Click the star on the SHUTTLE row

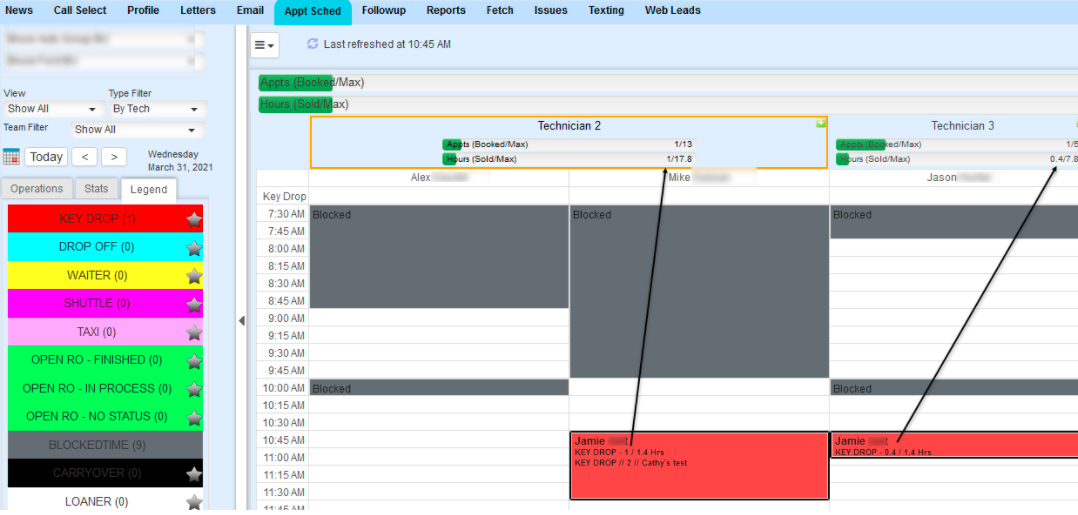tap(194, 304)
